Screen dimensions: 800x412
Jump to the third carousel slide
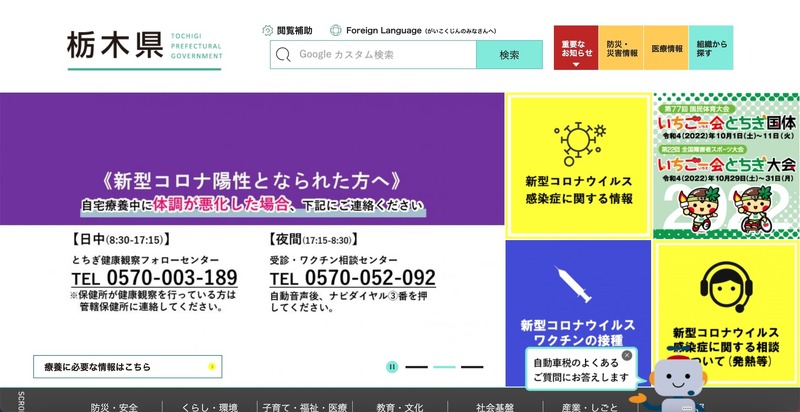tap(471, 367)
